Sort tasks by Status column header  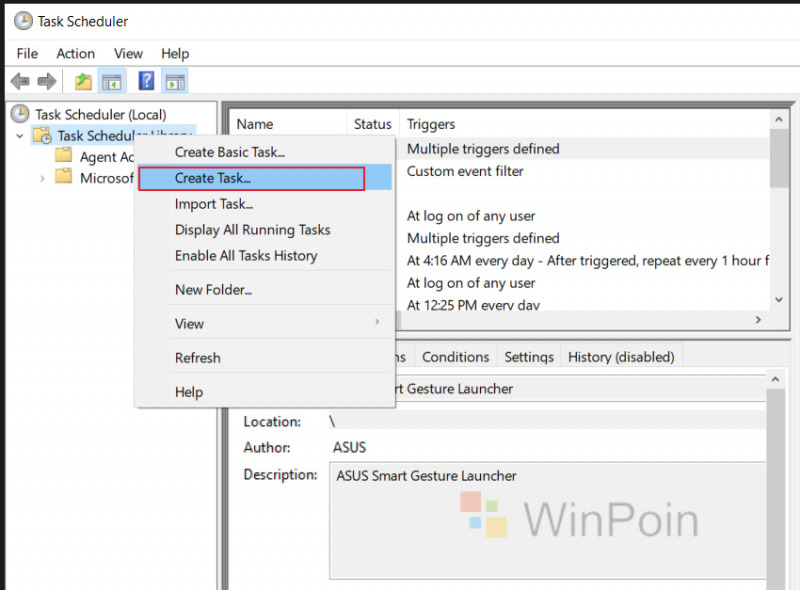pyautogui.click(x=373, y=124)
